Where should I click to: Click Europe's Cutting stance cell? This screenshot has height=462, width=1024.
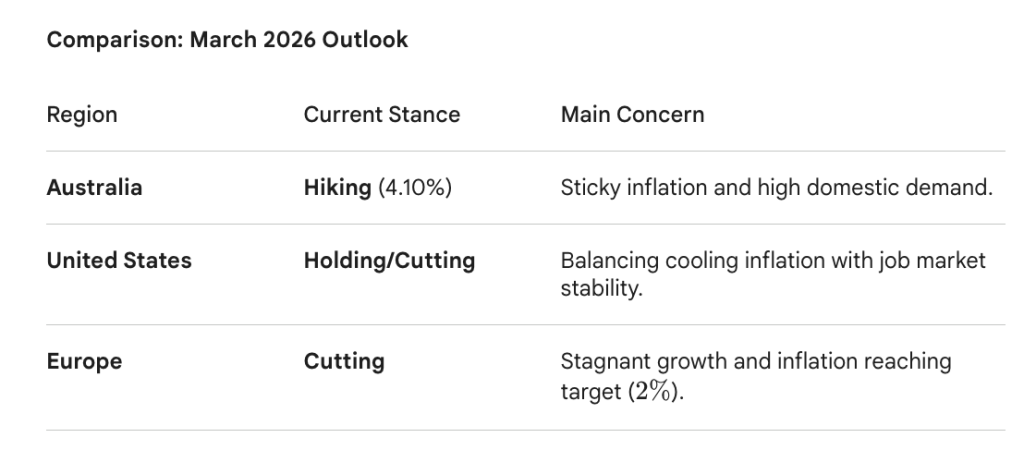pos(343,361)
